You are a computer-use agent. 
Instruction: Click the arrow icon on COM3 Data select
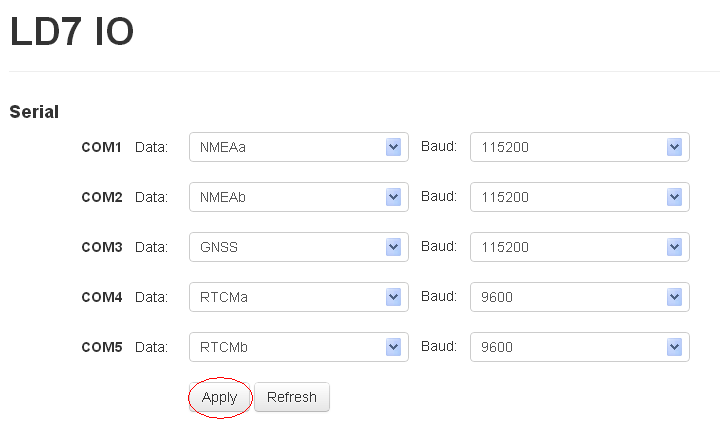tap(393, 247)
